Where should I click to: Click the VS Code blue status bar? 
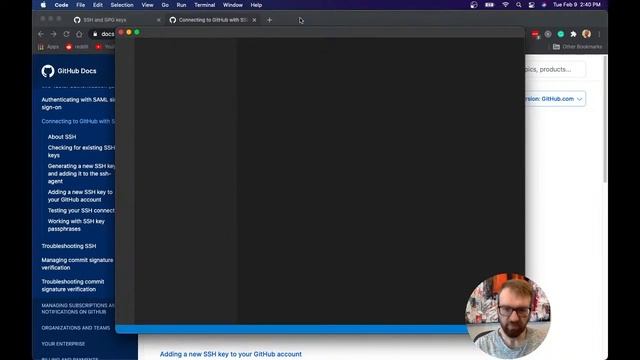pyautogui.click(x=291, y=329)
